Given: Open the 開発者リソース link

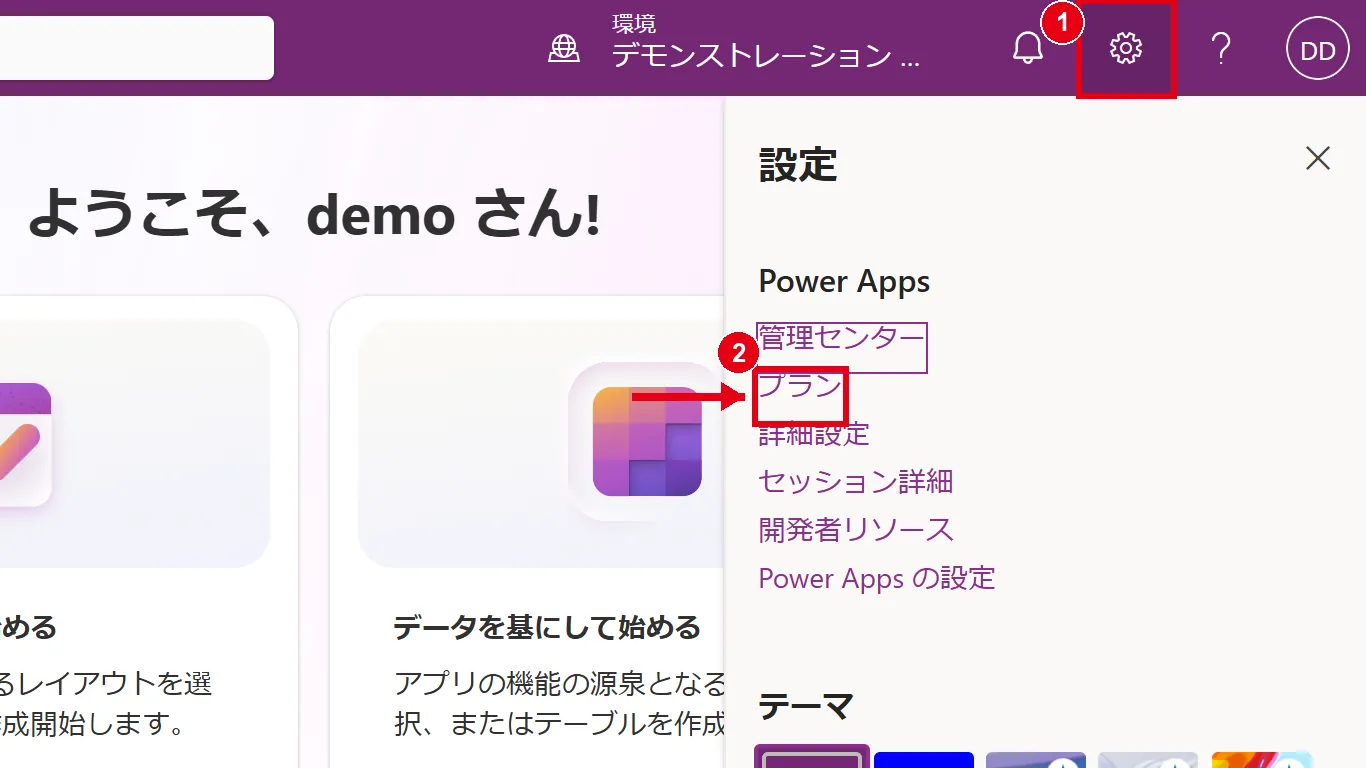Looking at the screenshot, I should 856,530.
